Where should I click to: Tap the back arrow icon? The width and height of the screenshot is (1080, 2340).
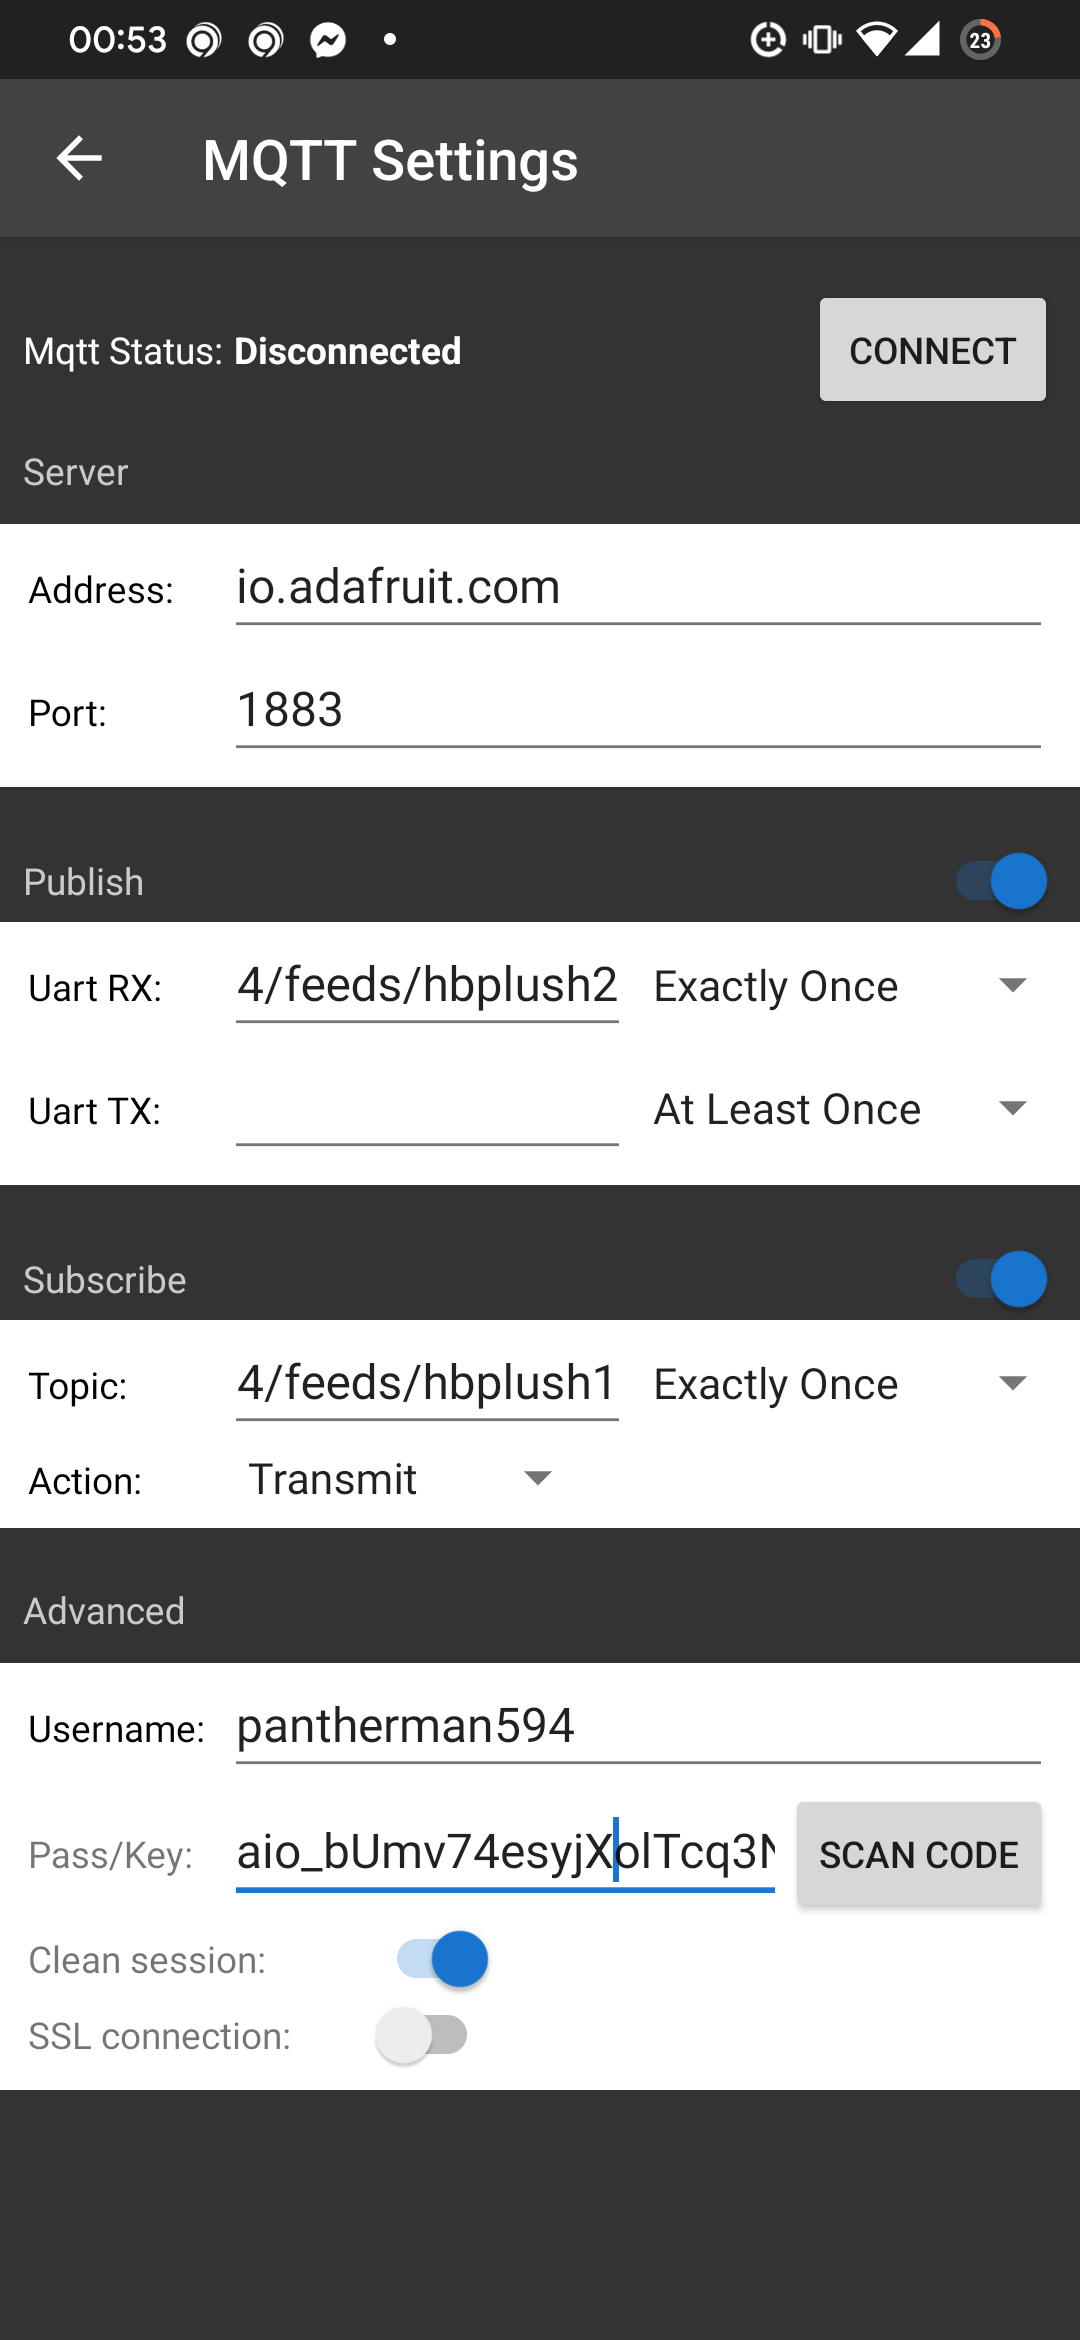coord(79,159)
